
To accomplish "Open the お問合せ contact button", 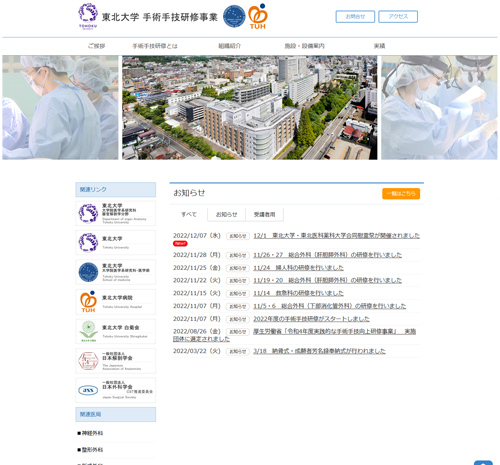I will point(355,16).
